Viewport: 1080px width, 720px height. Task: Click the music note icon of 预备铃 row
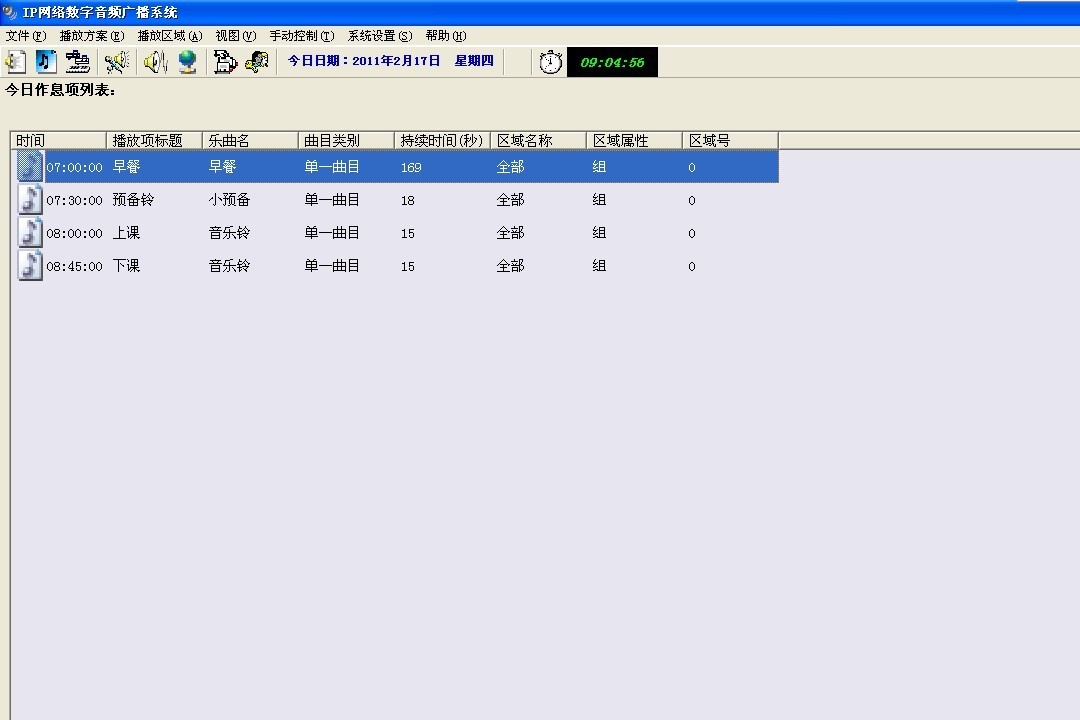coord(30,199)
